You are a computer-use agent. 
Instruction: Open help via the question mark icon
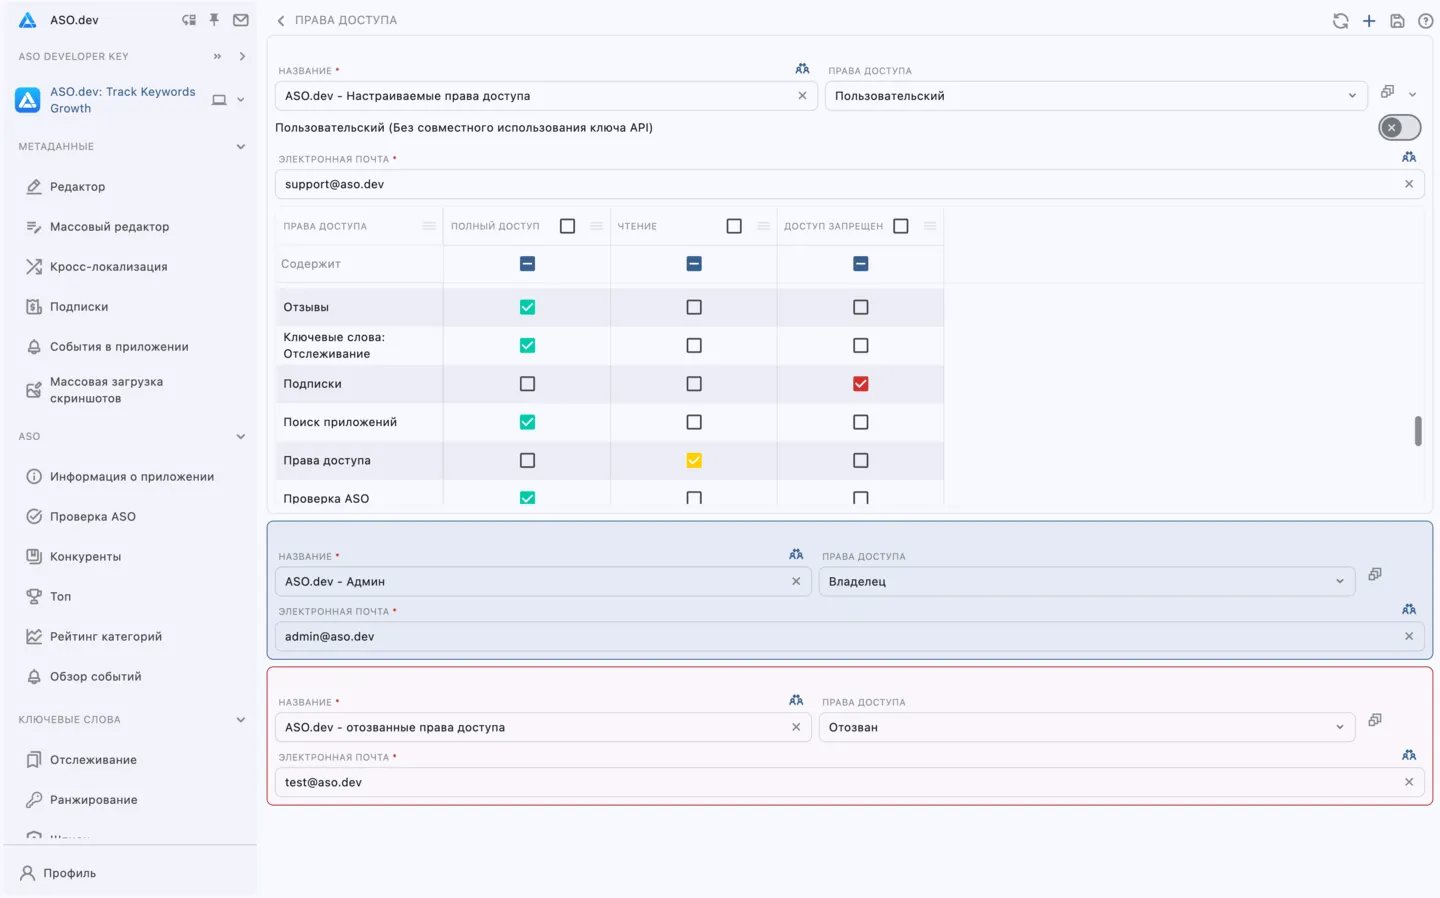tap(1425, 20)
